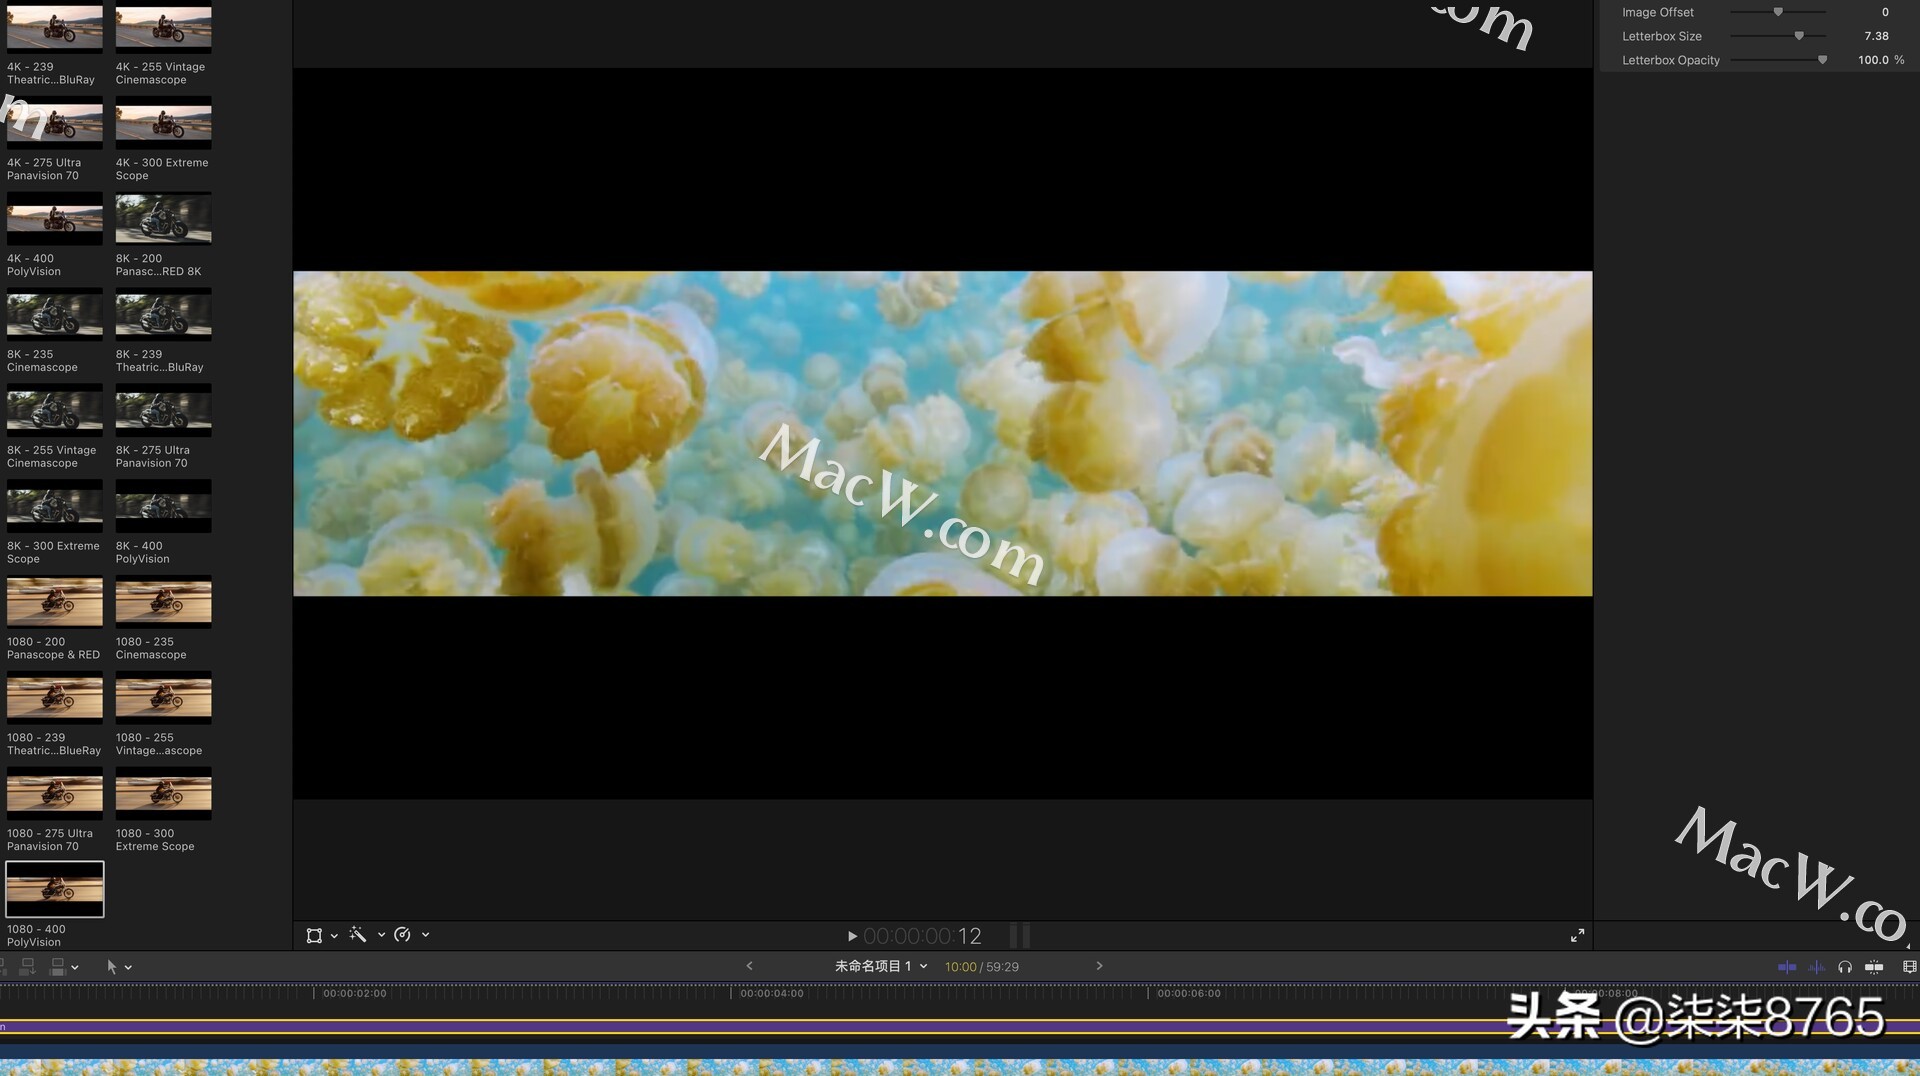Toggle audio skimming waveform icon
This screenshot has height=1076, width=1920.
[x=1817, y=967]
